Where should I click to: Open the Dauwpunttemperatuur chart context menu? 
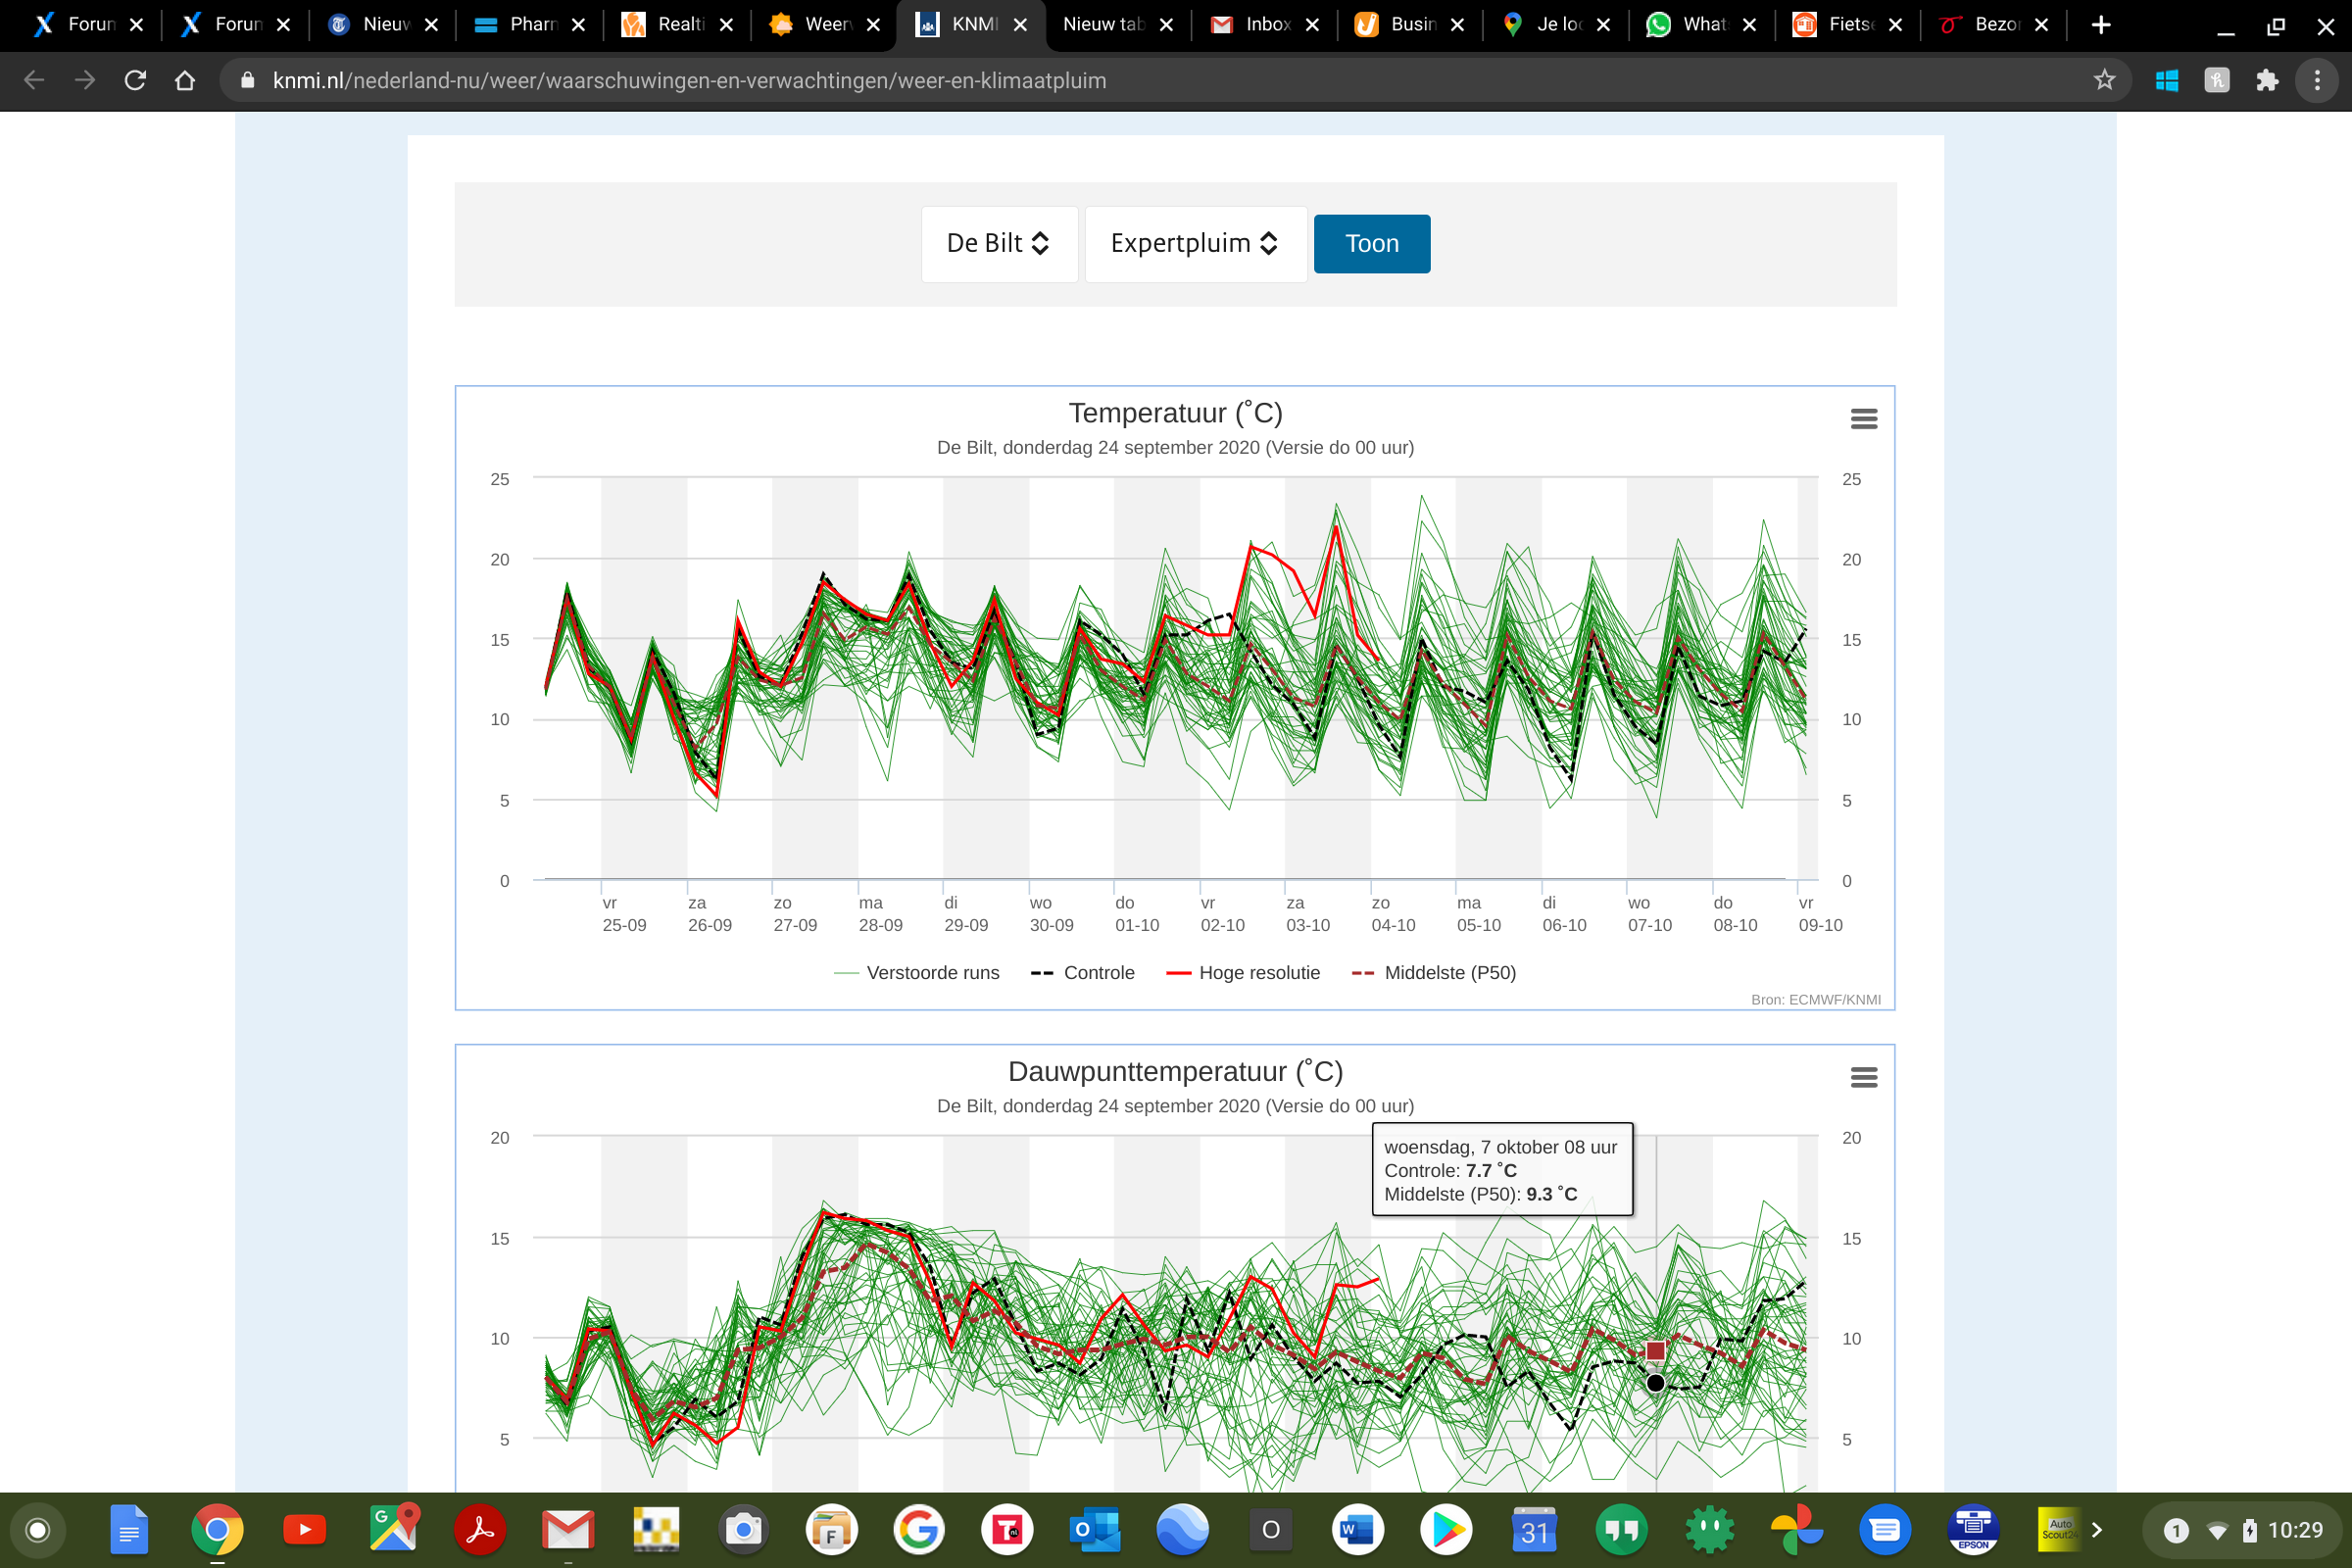[x=1863, y=1077]
